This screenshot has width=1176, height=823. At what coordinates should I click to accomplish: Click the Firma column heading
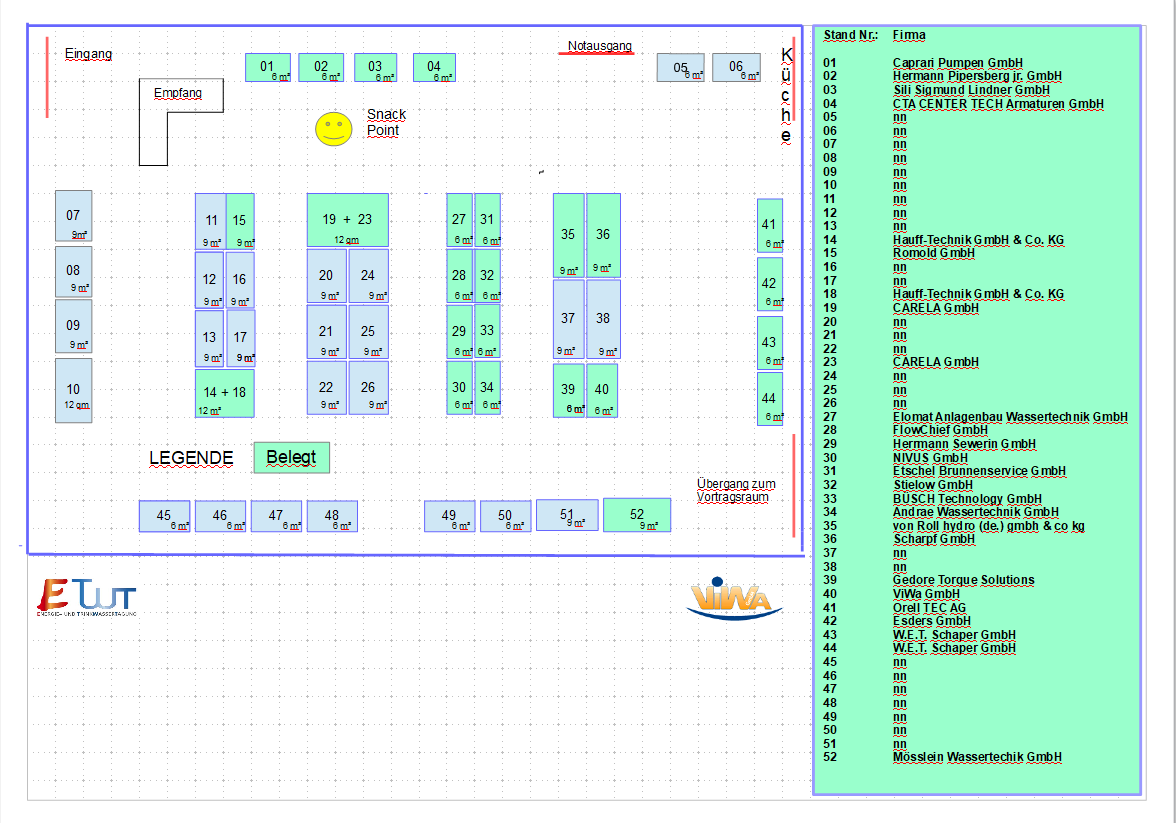909,35
